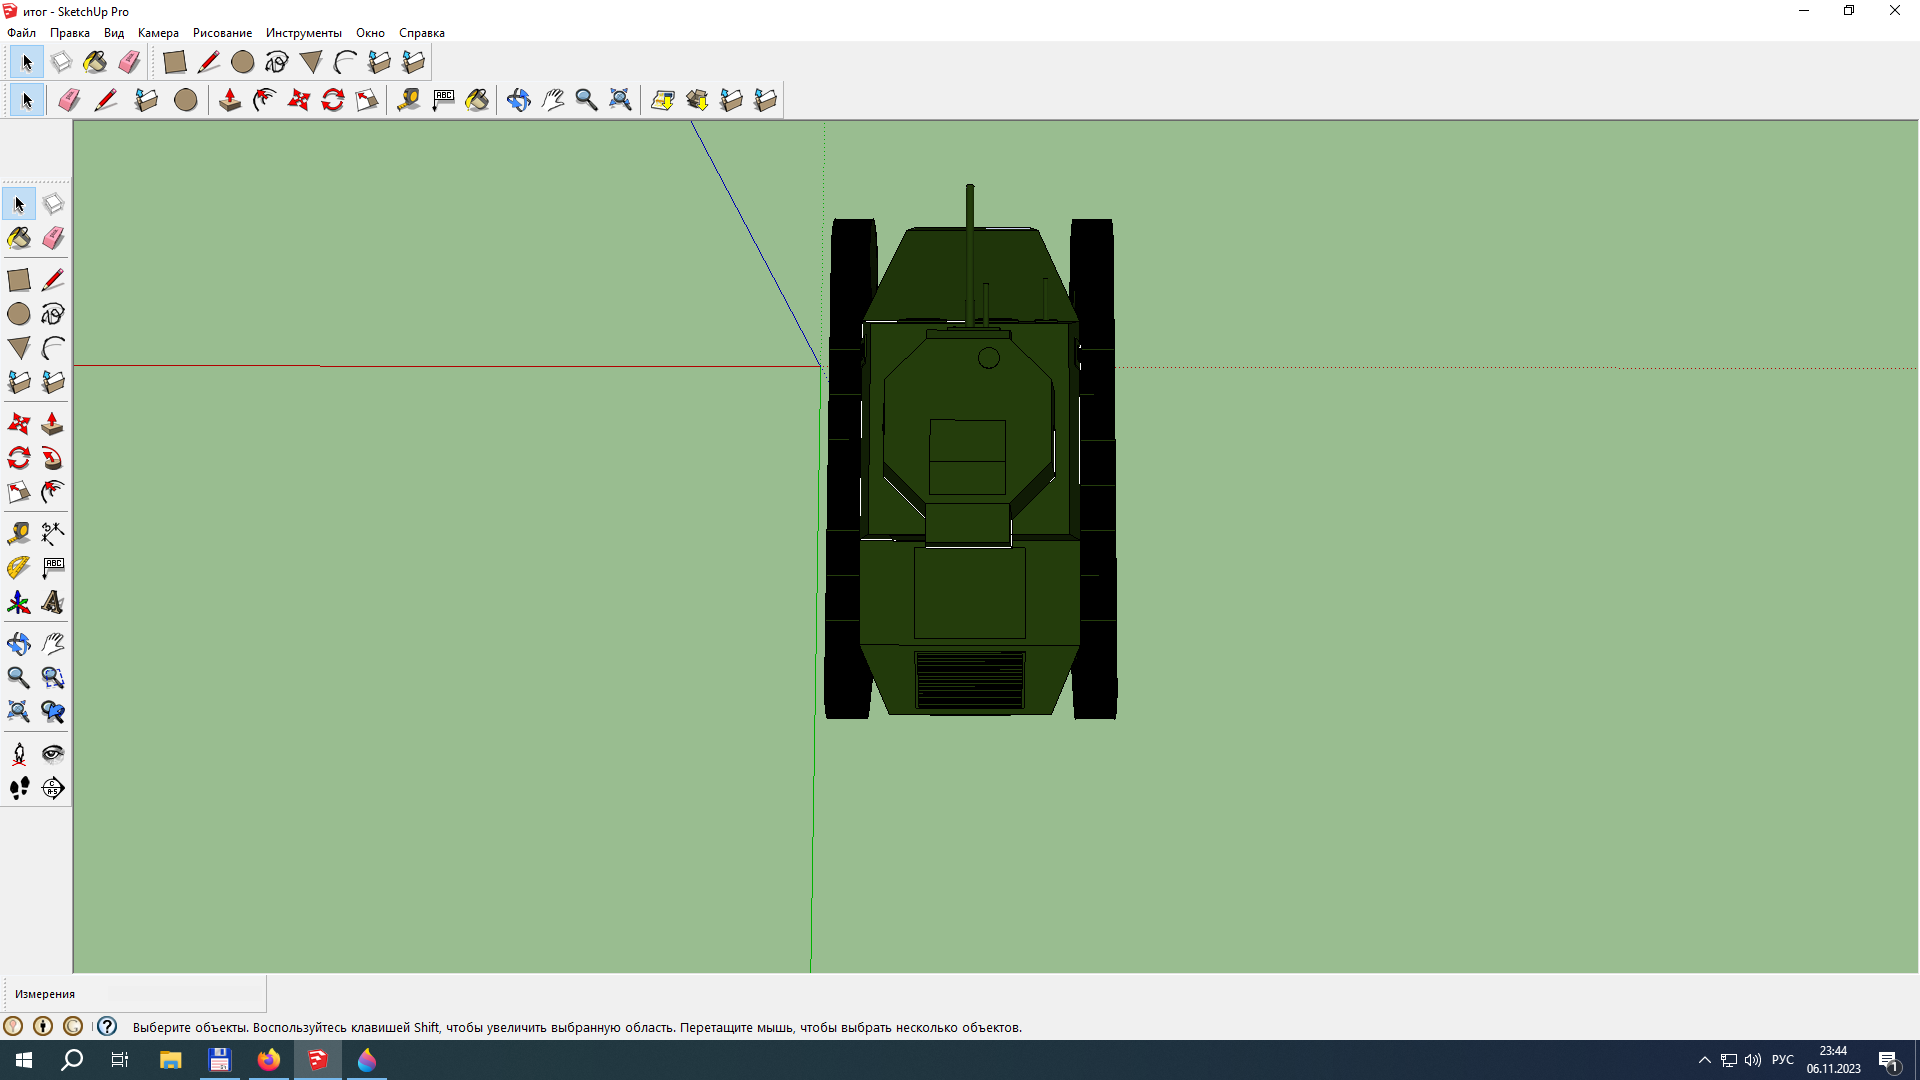
Task: Select the Position Camera tool
Action: click(x=18, y=754)
